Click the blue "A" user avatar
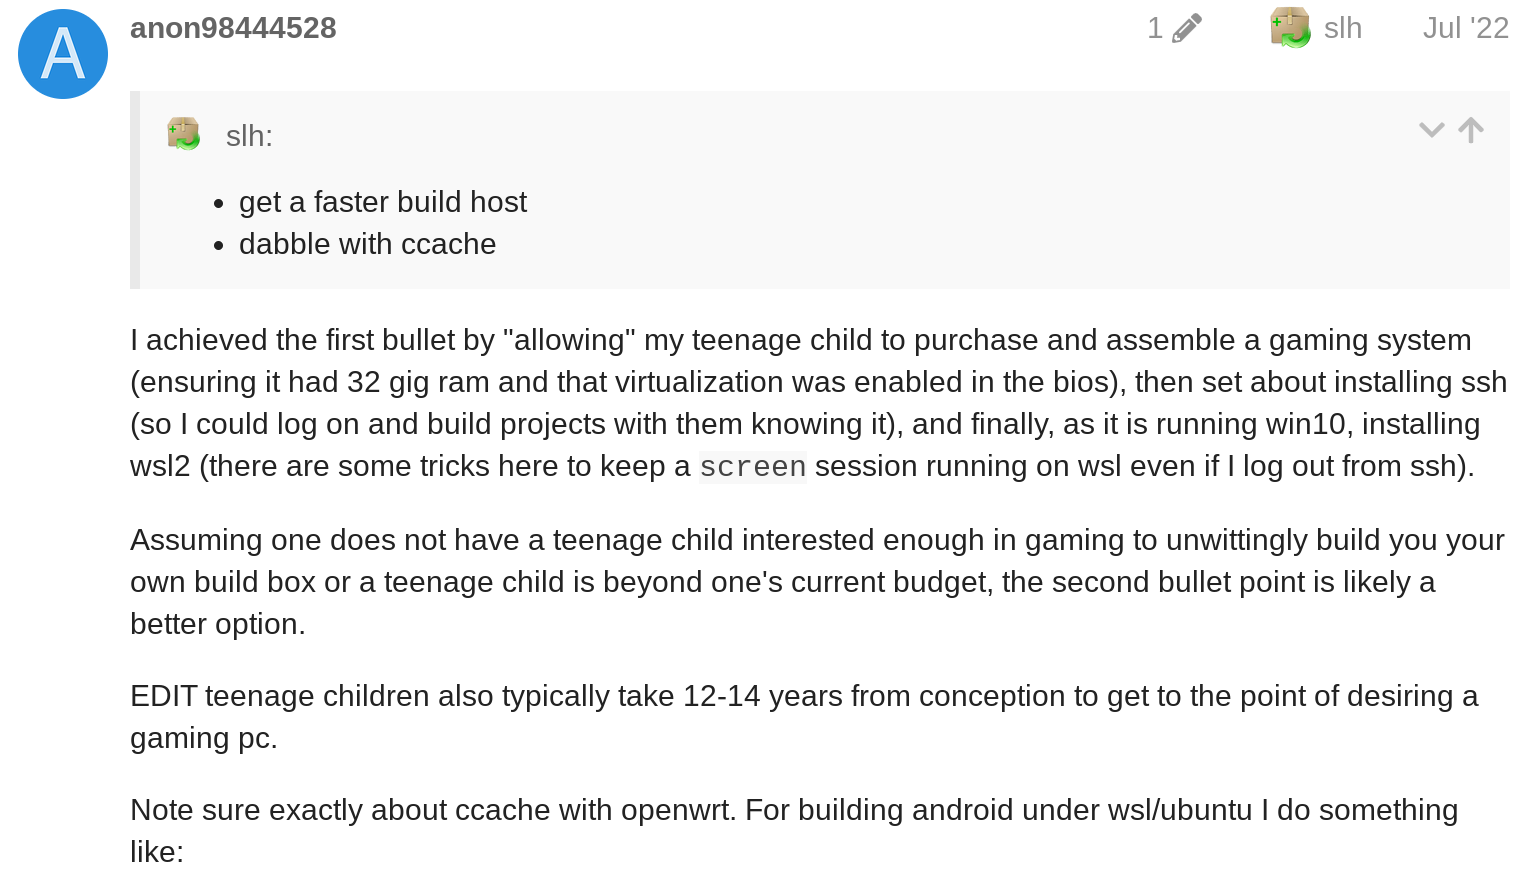 (63, 54)
